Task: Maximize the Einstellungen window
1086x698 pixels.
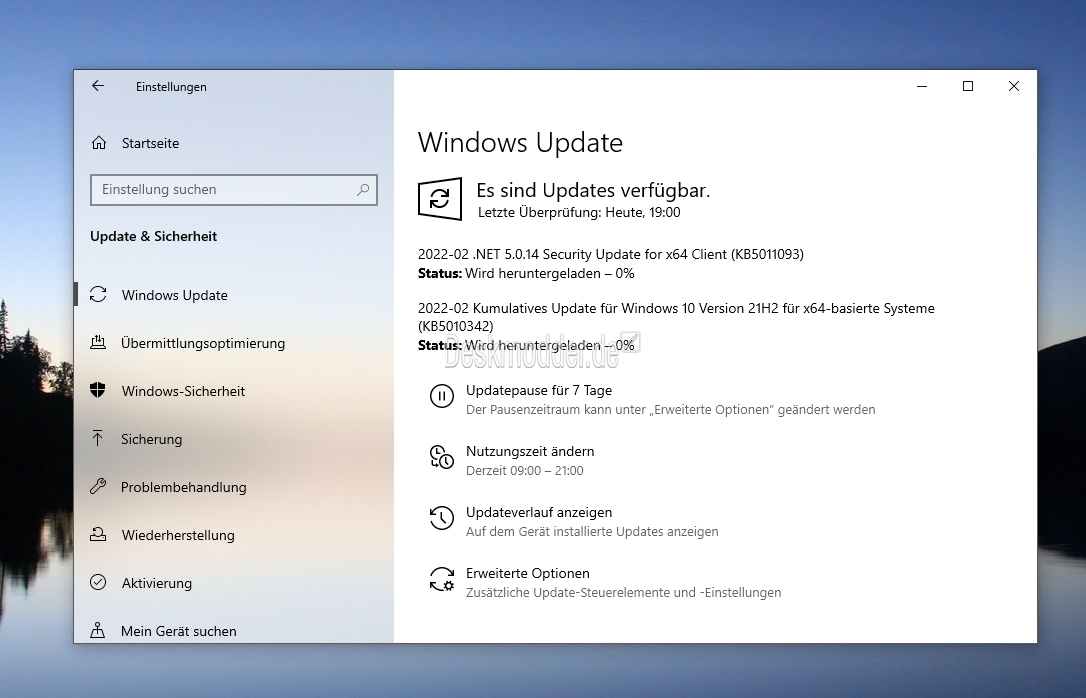Action: point(968,86)
